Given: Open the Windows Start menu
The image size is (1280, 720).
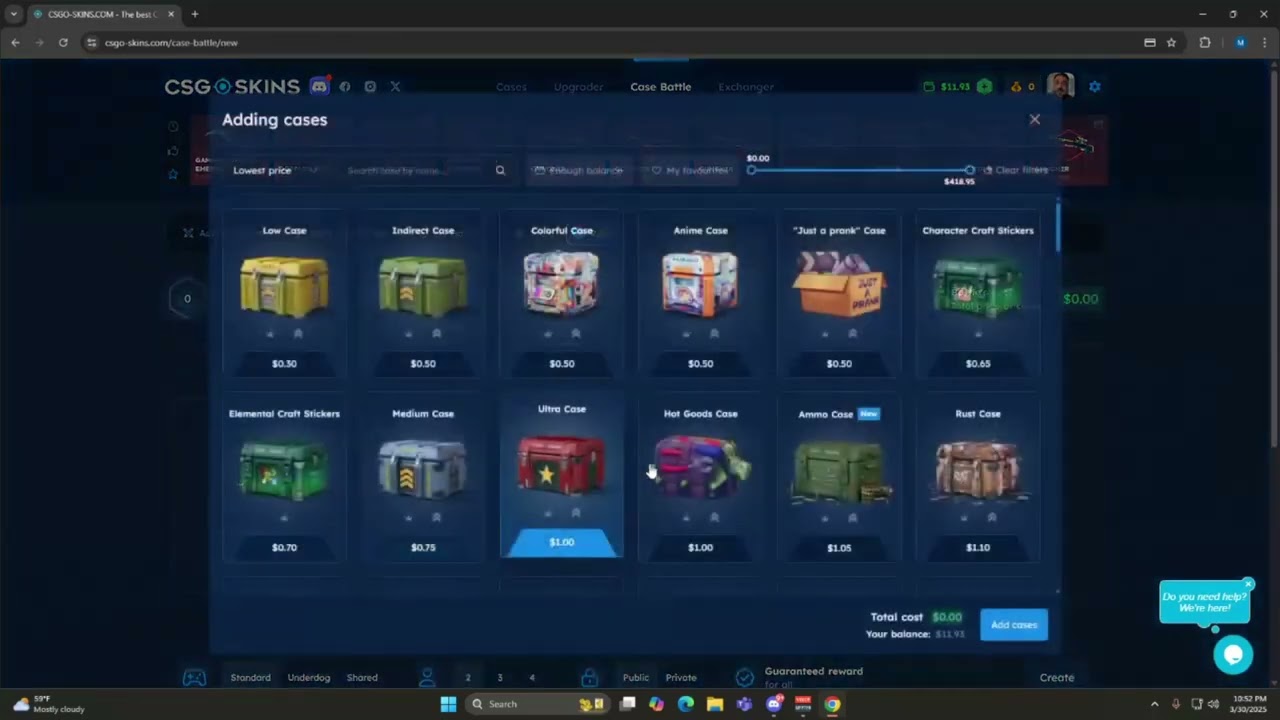Looking at the screenshot, I should click(448, 704).
